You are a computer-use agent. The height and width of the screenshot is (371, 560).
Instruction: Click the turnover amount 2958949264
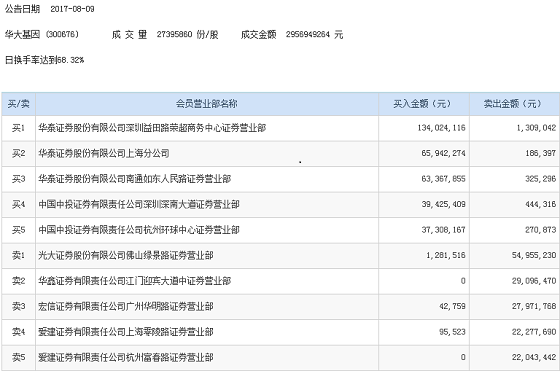click(308, 34)
